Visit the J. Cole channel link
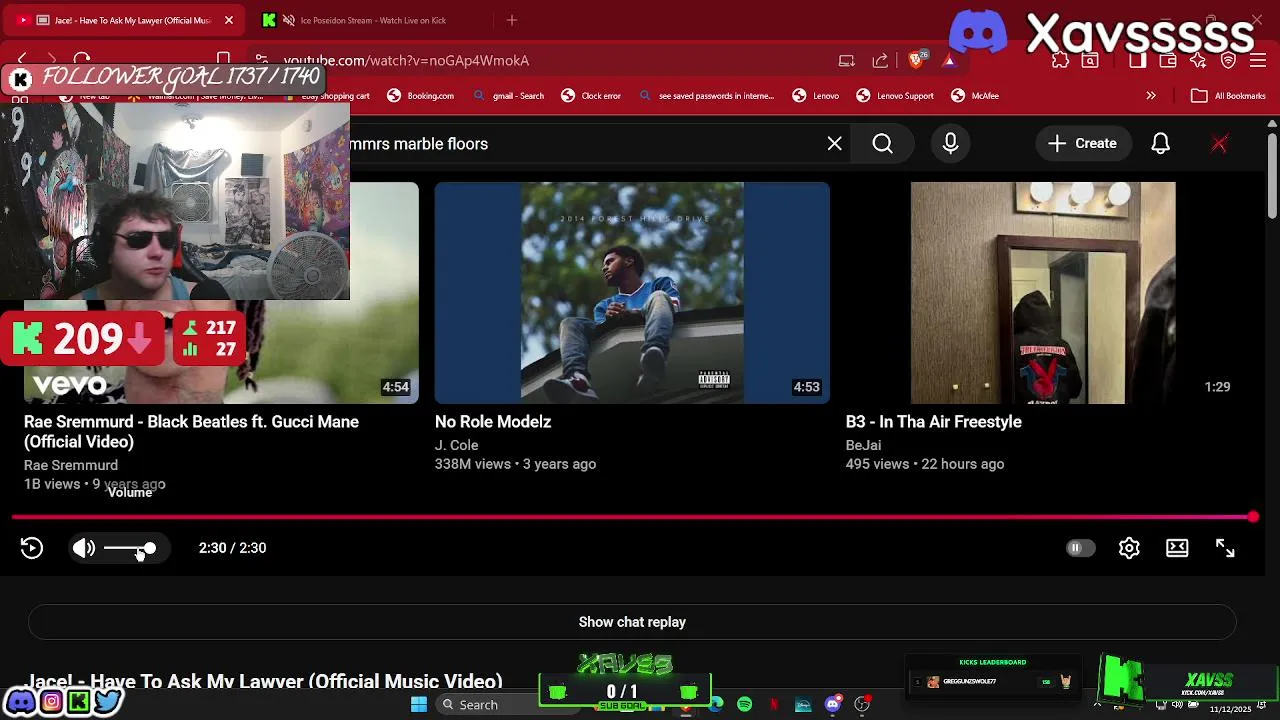This screenshot has height=720, width=1280. (456, 445)
